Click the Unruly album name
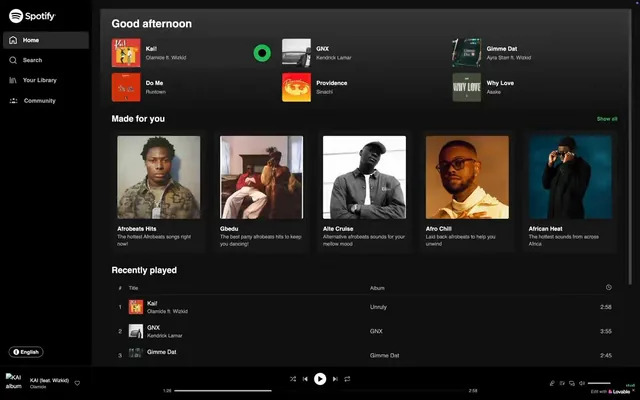Screen dimensions: 640x400 point(378,307)
